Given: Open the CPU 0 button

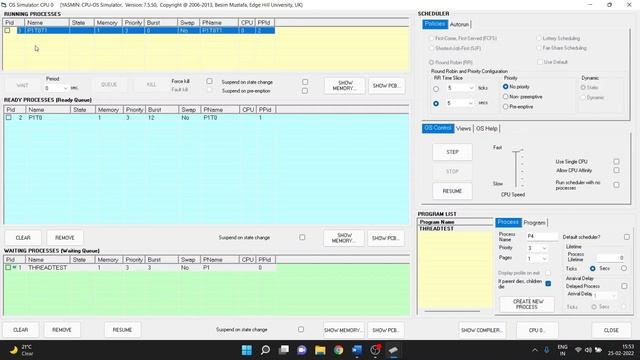Looking at the screenshot, I should 537,330.
